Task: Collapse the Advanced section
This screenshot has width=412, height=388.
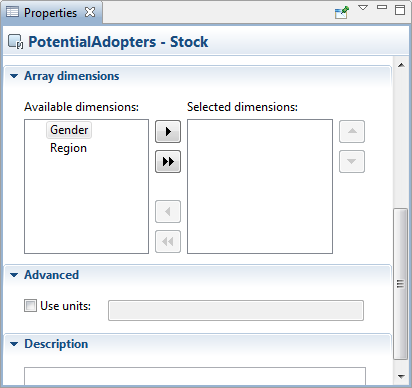Action: pyautogui.click(x=14, y=275)
